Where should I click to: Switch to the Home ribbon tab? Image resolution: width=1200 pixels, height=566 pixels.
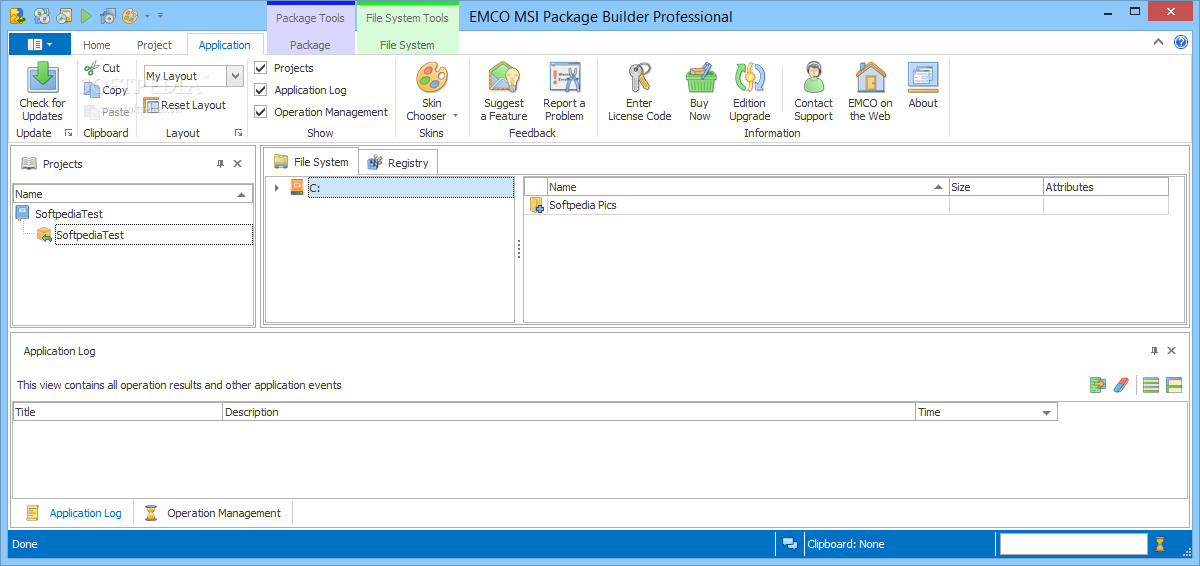(x=97, y=45)
